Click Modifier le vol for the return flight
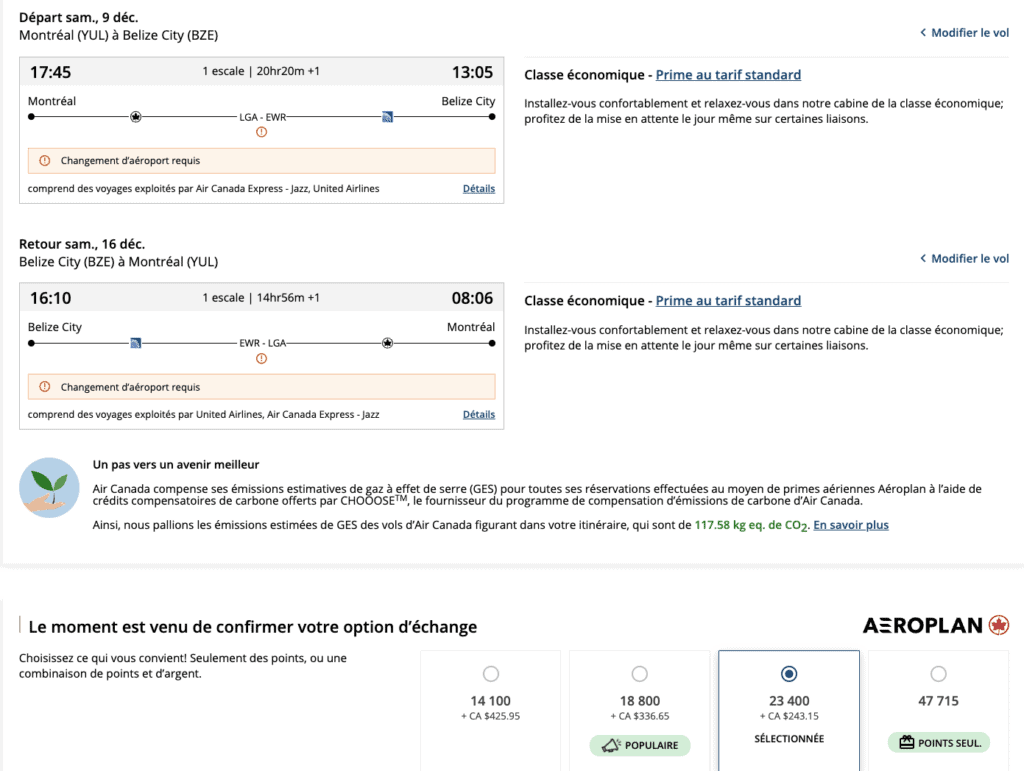This screenshot has height=771, width=1024. pos(964,259)
